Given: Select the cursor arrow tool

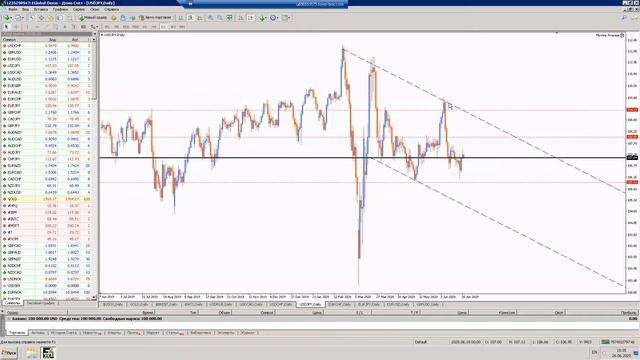Looking at the screenshot, I should 6,27.
